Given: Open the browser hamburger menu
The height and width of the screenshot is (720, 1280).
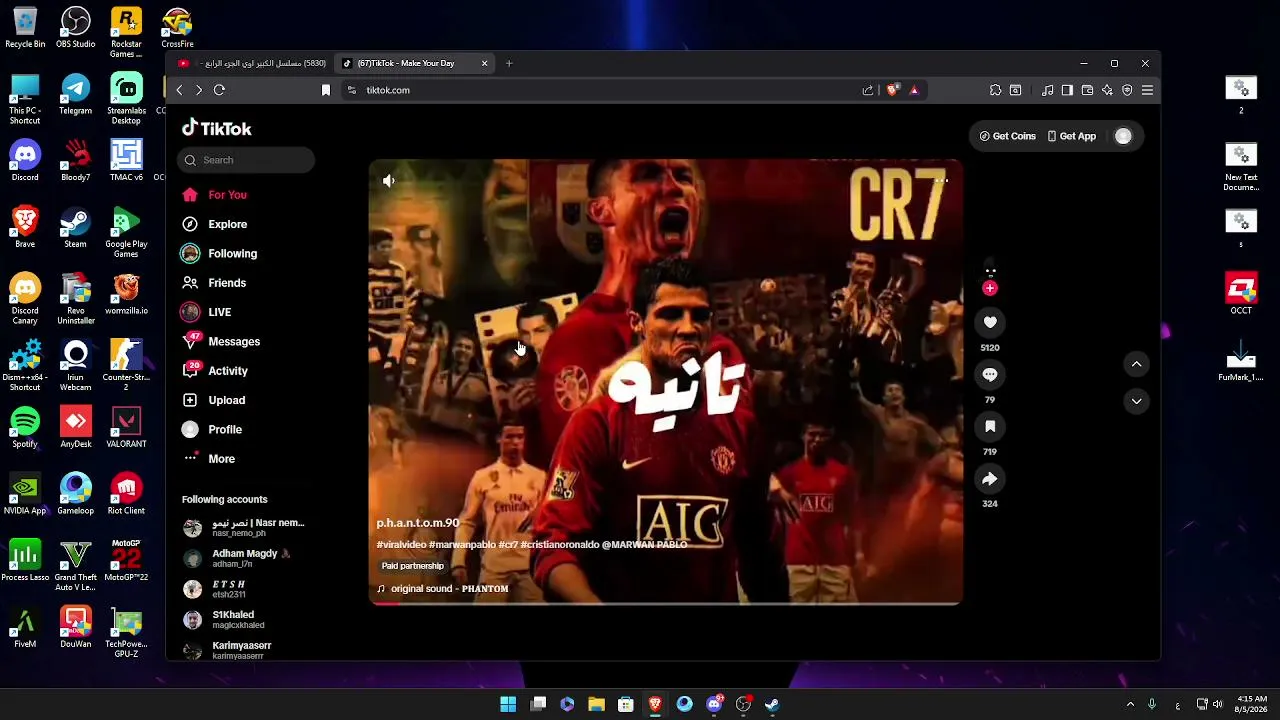Looking at the screenshot, I should pos(1147,90).
